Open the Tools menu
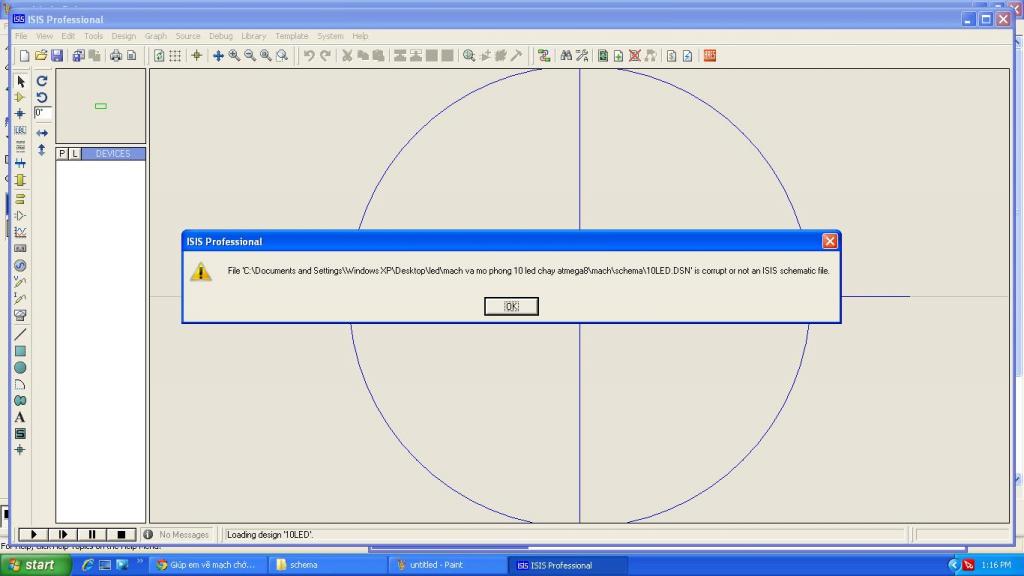 pos(93,36)
